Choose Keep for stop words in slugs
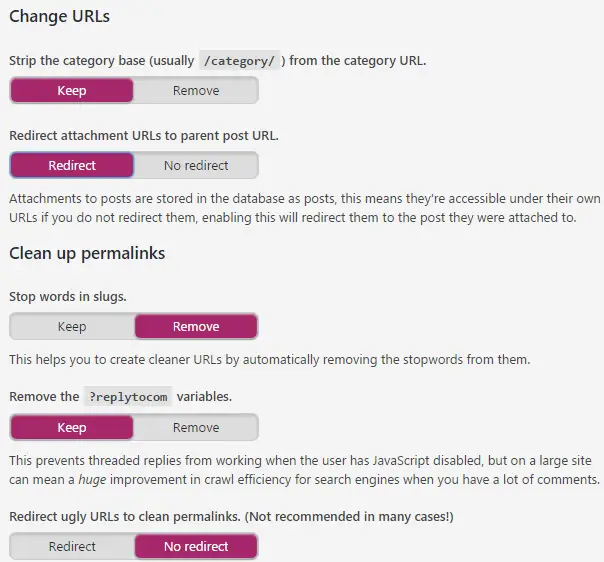Viewport: 604px width, 562px height. (72, 327)
